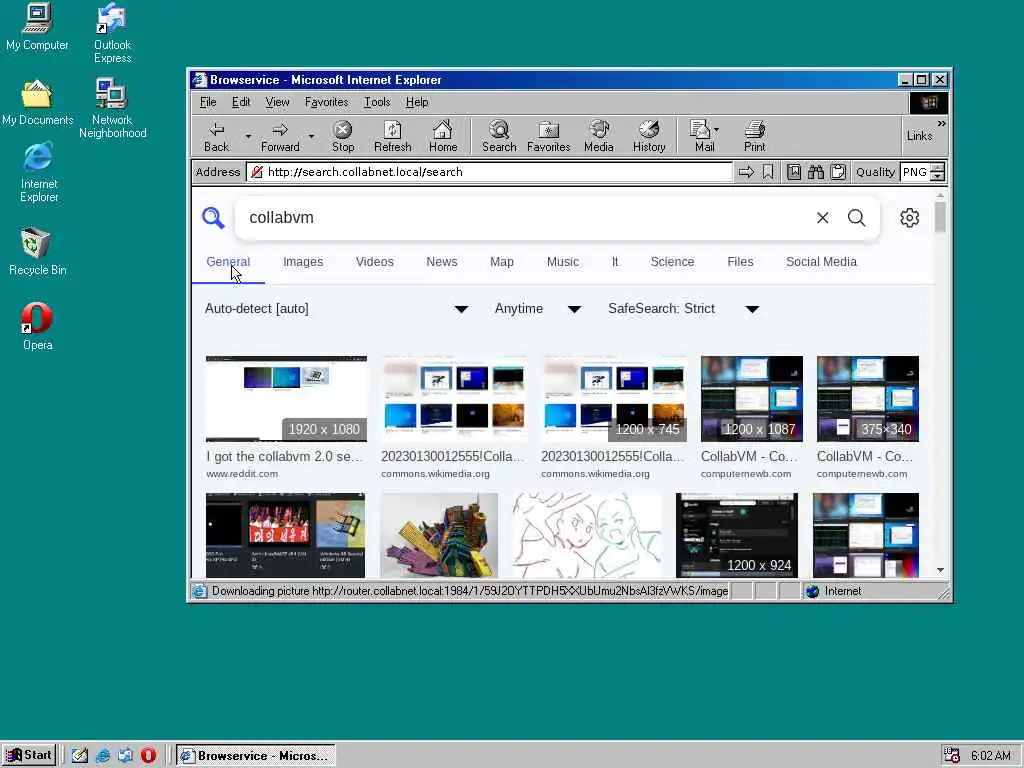
Task: Open the 375×340 CollabVM thumbnail
Action: click(867, 399)
